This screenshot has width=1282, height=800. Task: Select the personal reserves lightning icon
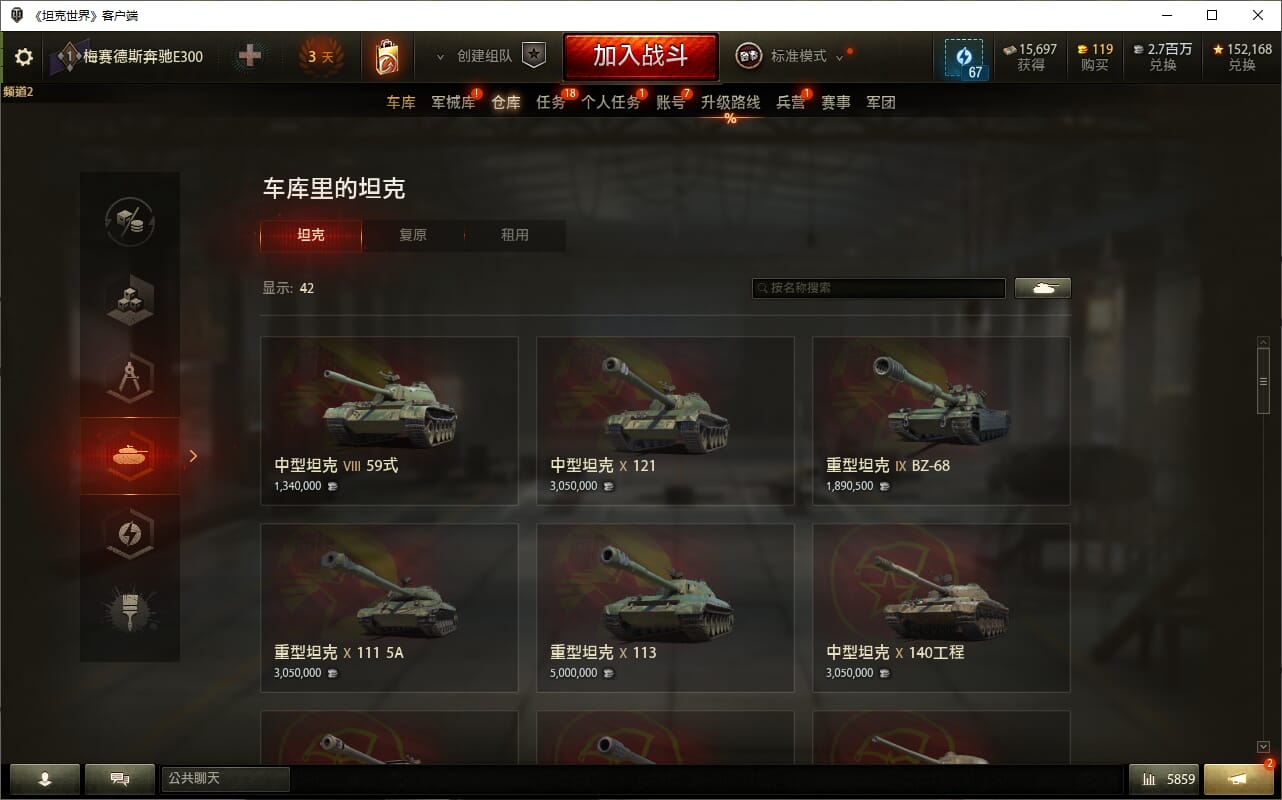click(130, 533)
